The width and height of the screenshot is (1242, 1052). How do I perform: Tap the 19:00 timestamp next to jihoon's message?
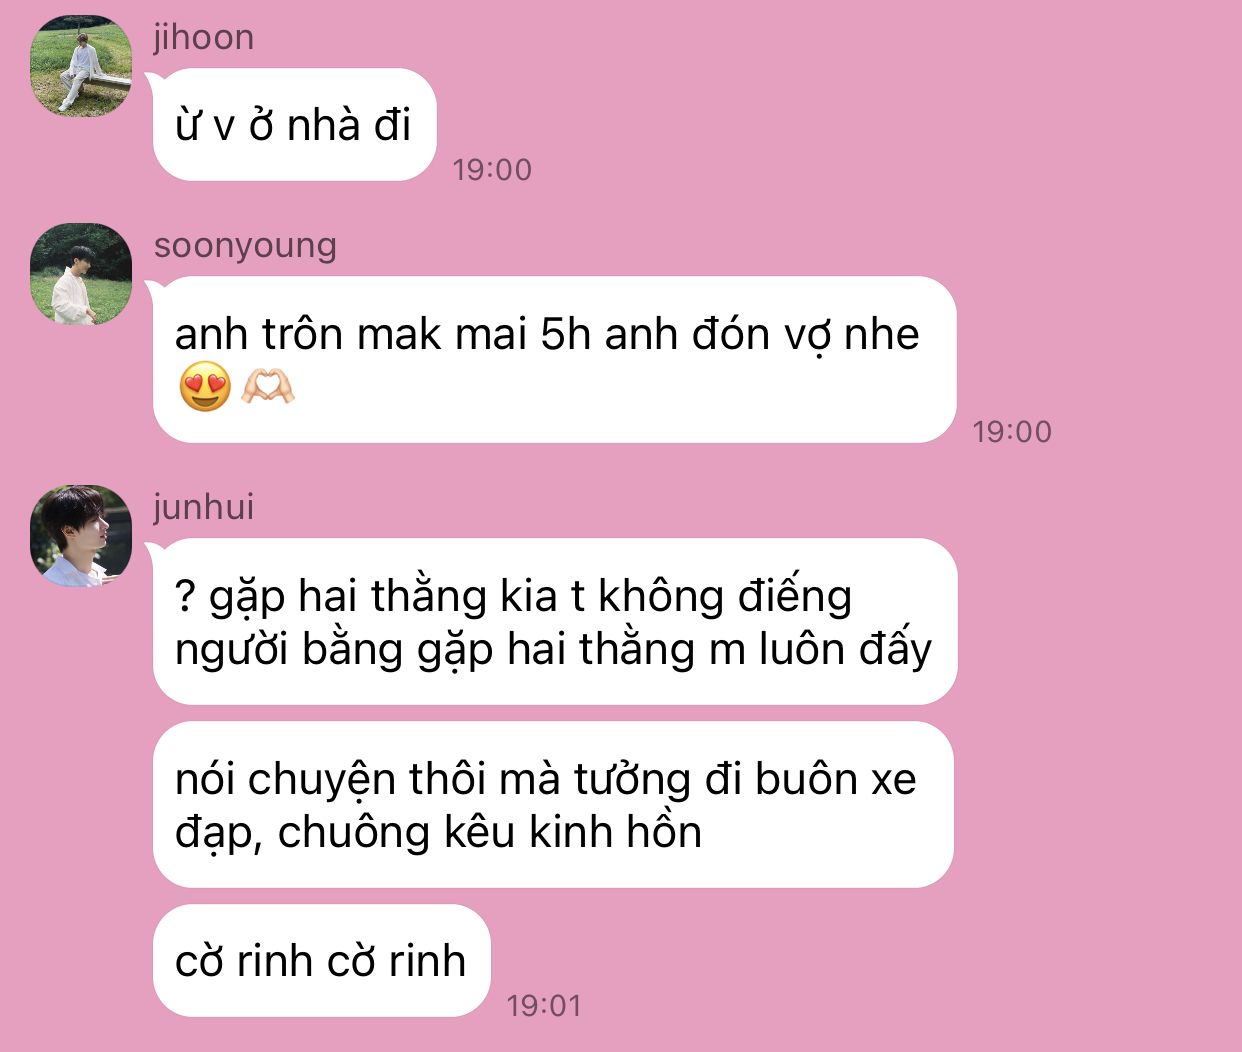(x=492, y=170)
